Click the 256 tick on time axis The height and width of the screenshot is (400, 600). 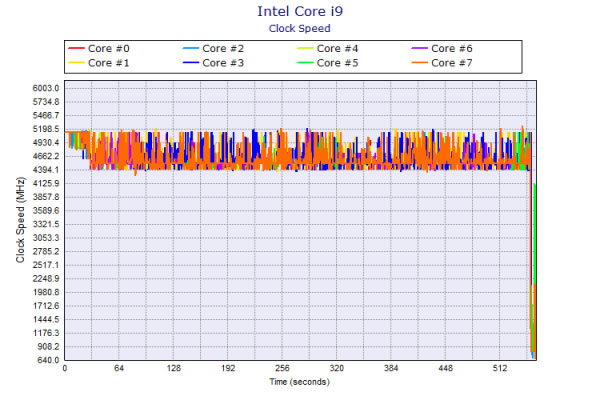click(282, 369)
